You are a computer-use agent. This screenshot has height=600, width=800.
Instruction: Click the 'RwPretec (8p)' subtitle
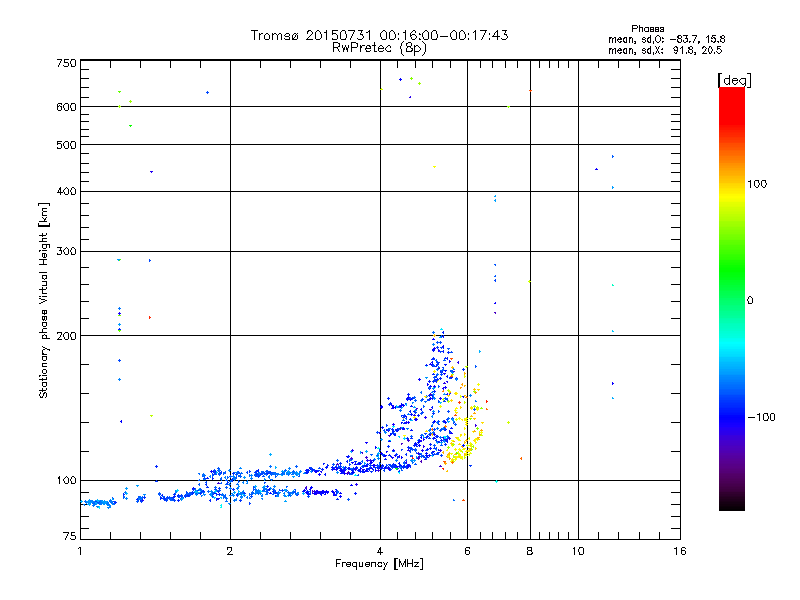[379, 48]
